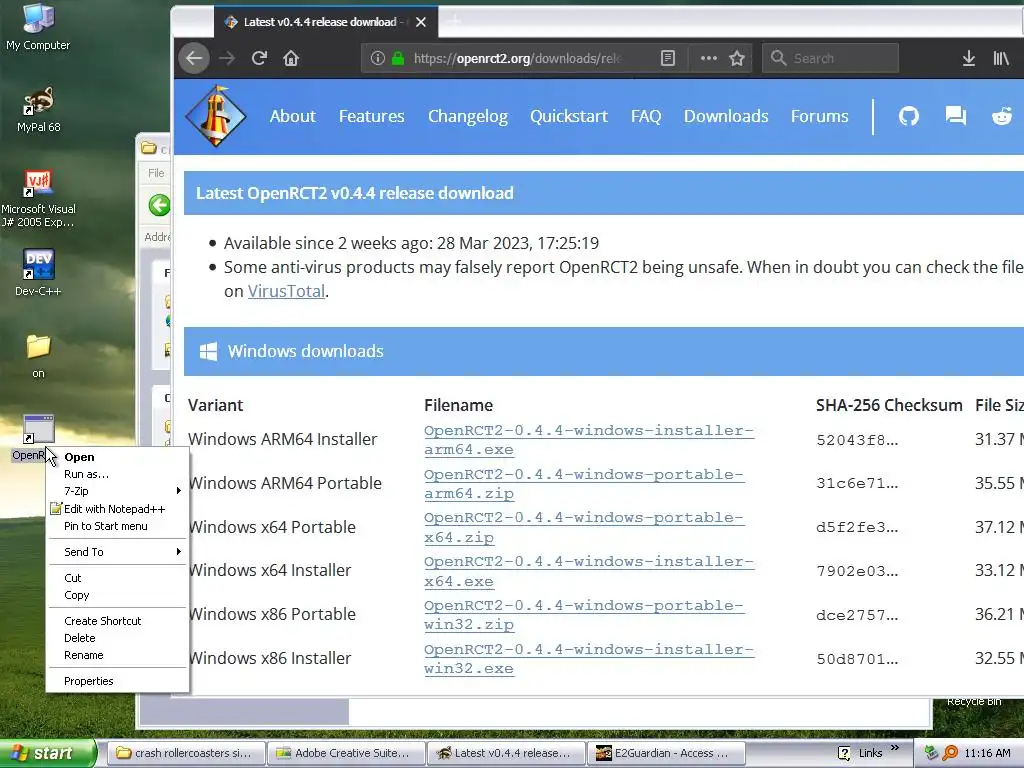Screen dimensions: 1024x768
Task: Download OpenRCT2-0.4.4-windows-portable-arm64.zip
Action: pyautogui.click(x=583, y=484)
